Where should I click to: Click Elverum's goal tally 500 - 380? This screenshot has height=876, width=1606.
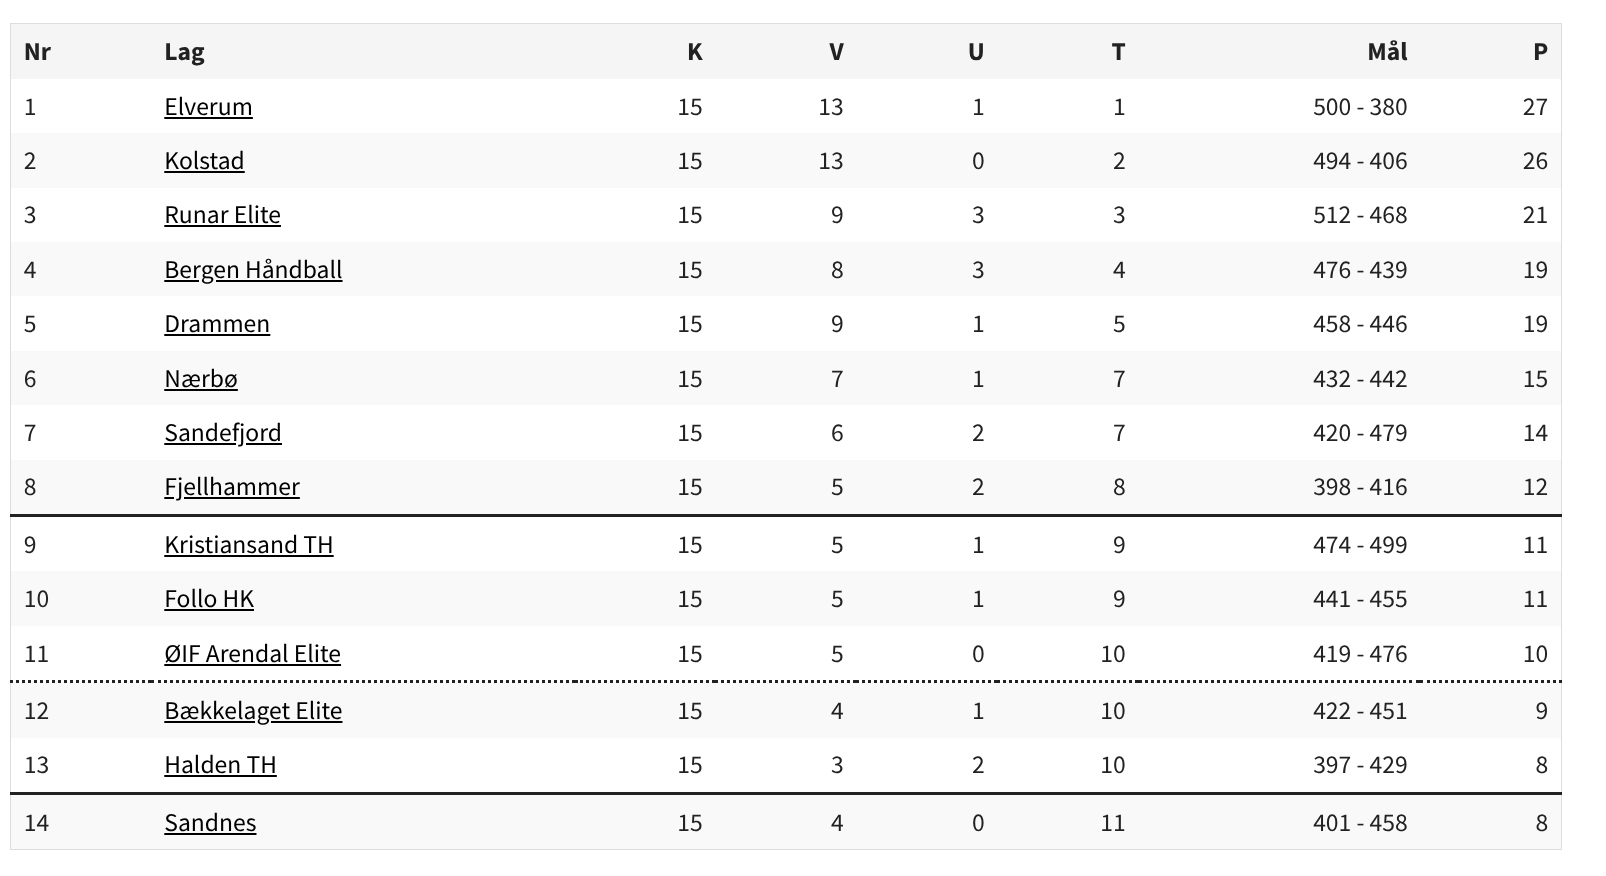pyautogui.click(x=1359, y=107)
